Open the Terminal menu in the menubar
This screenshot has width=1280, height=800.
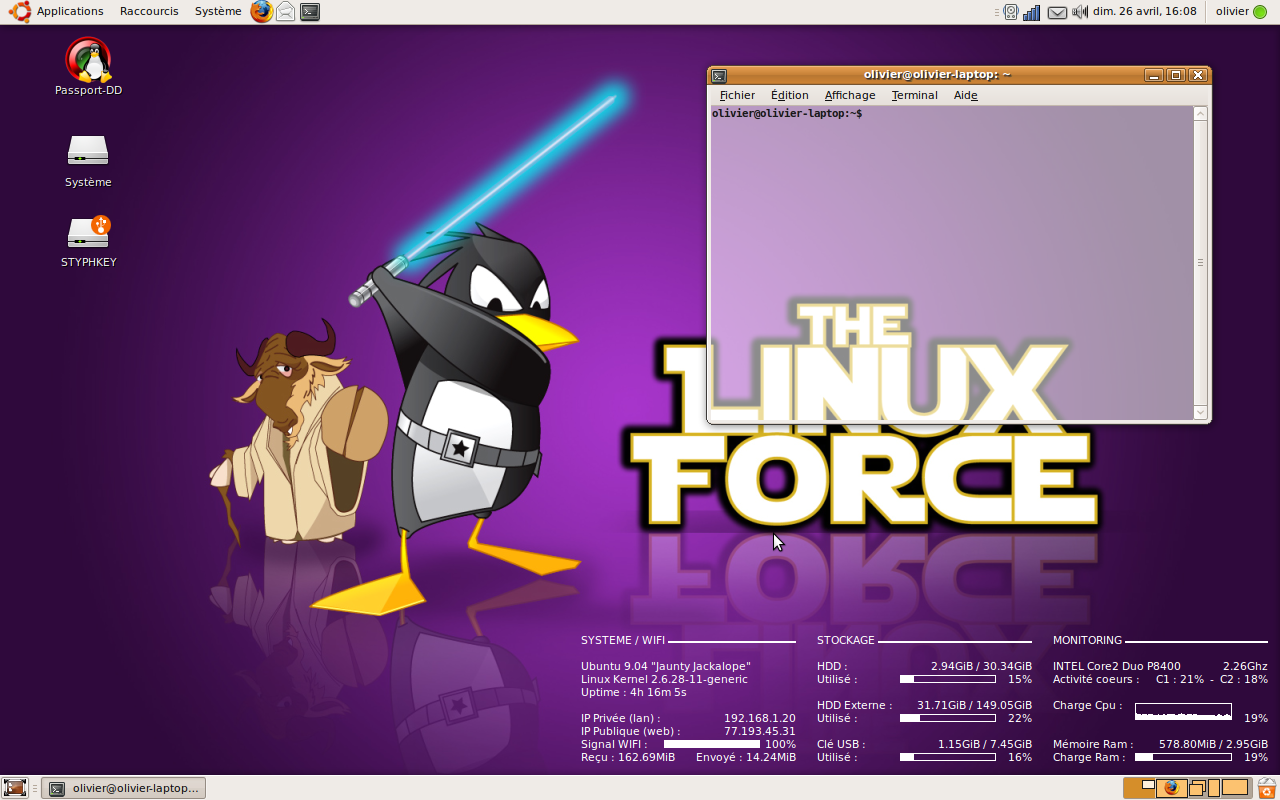coord(914,95)
